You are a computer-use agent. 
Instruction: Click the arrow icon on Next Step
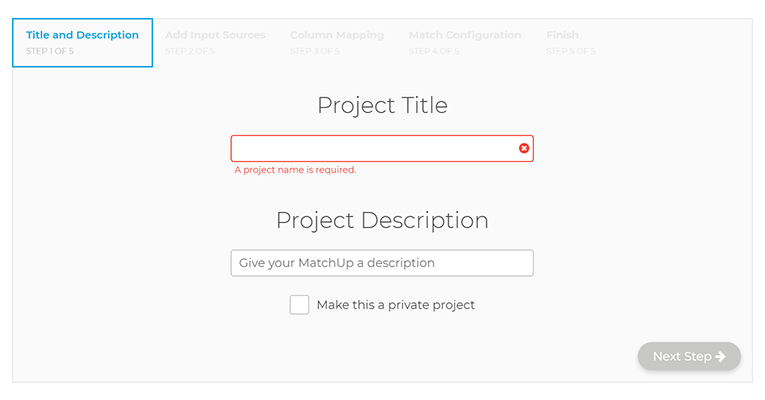(x=721, y=356)
